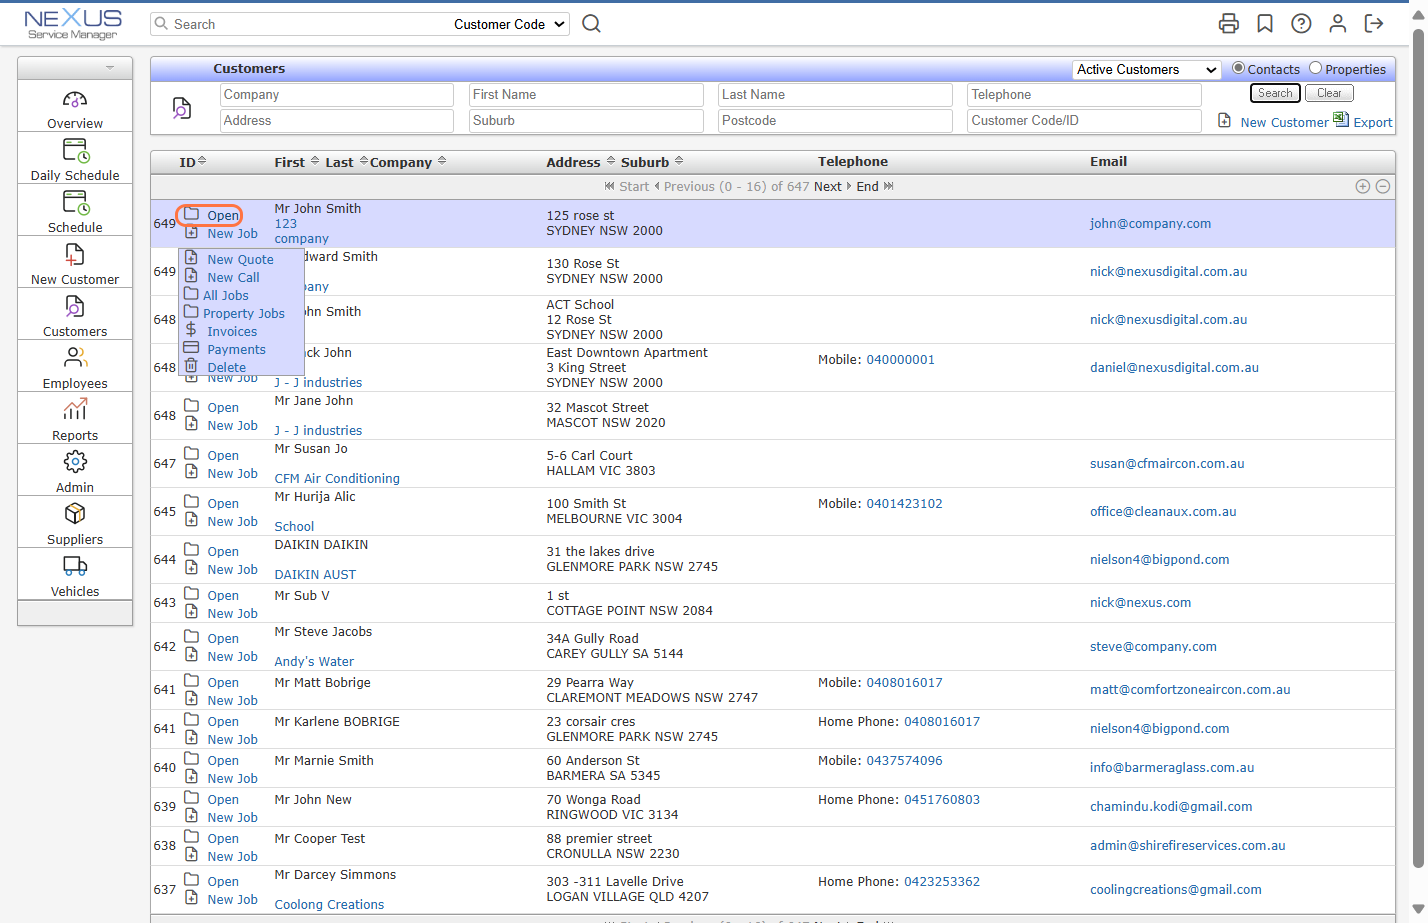The width and height of the screenshot is (1428, 923).
Task: Open the Overview dashboard icon
Action: (x=75, y=100)
